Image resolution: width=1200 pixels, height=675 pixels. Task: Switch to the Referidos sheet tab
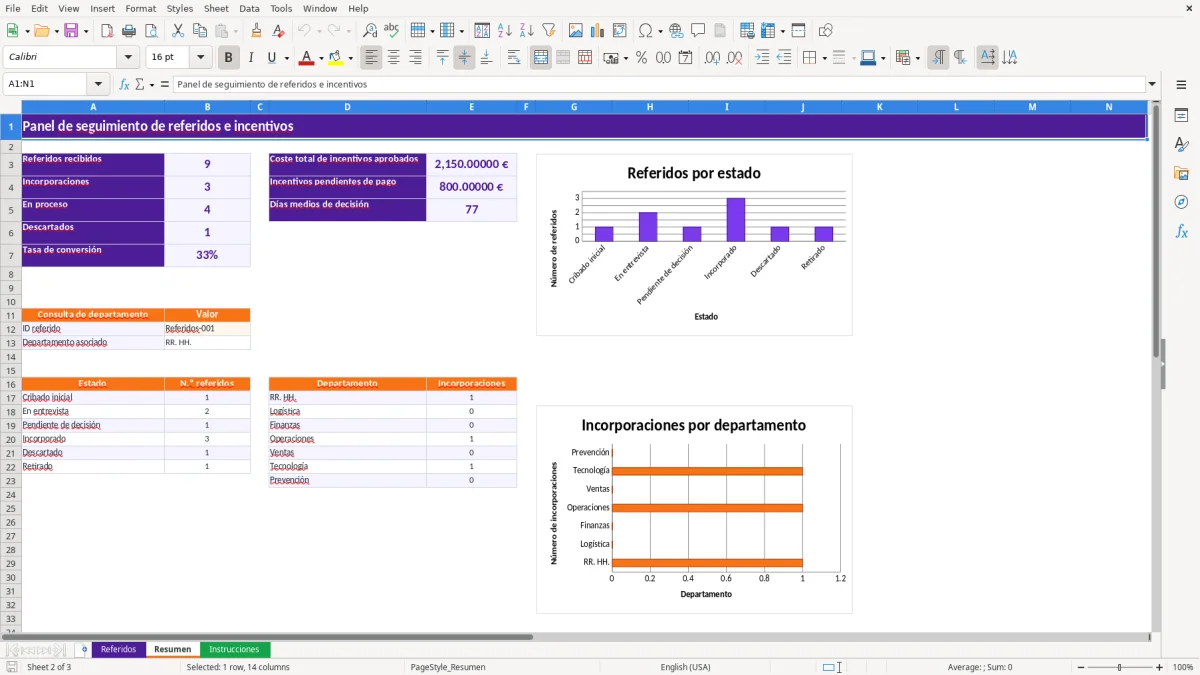pos(118,649)
